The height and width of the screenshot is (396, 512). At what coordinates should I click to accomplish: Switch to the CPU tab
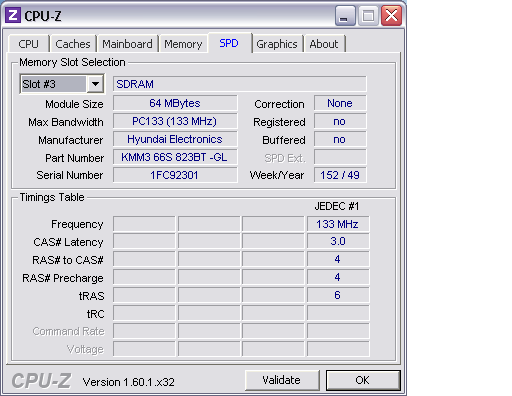[x=28, y=44]
